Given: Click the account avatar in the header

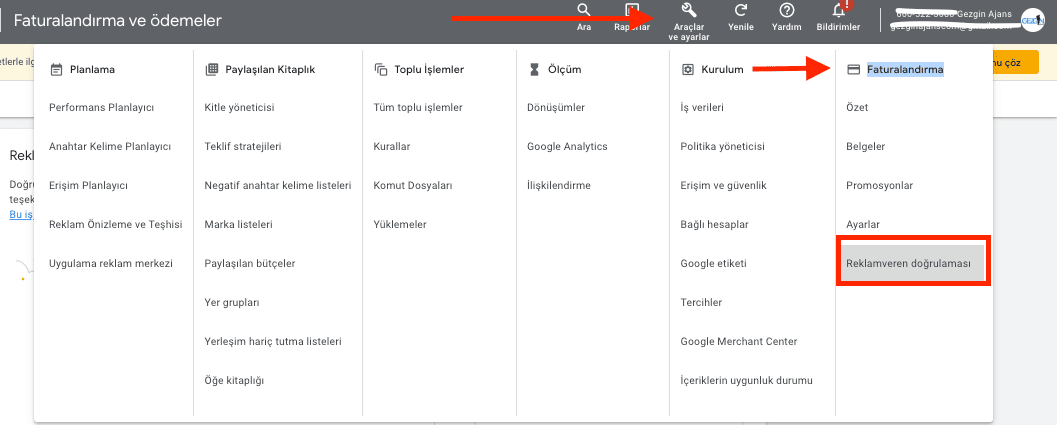Looking at the screenshot, I should click(1033, 20).
